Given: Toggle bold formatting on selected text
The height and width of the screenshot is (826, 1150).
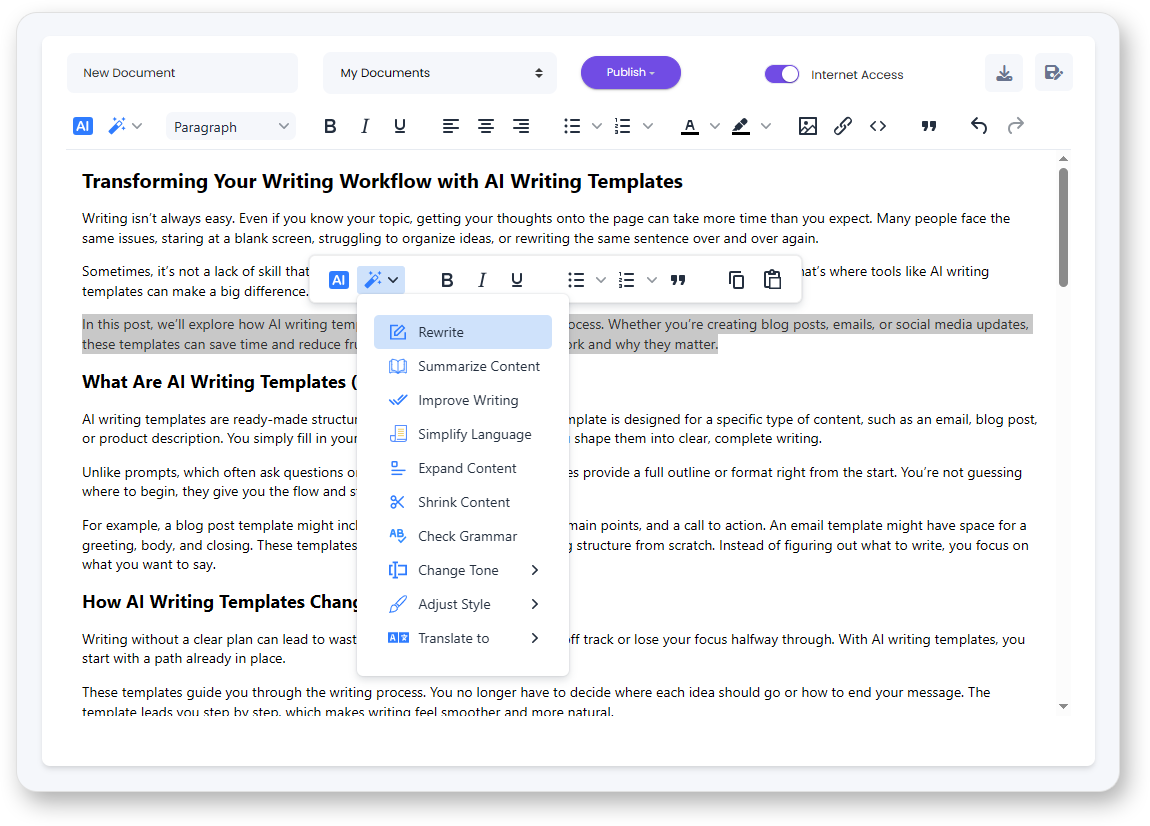Looking at the screenshot, I should point(330,125).
